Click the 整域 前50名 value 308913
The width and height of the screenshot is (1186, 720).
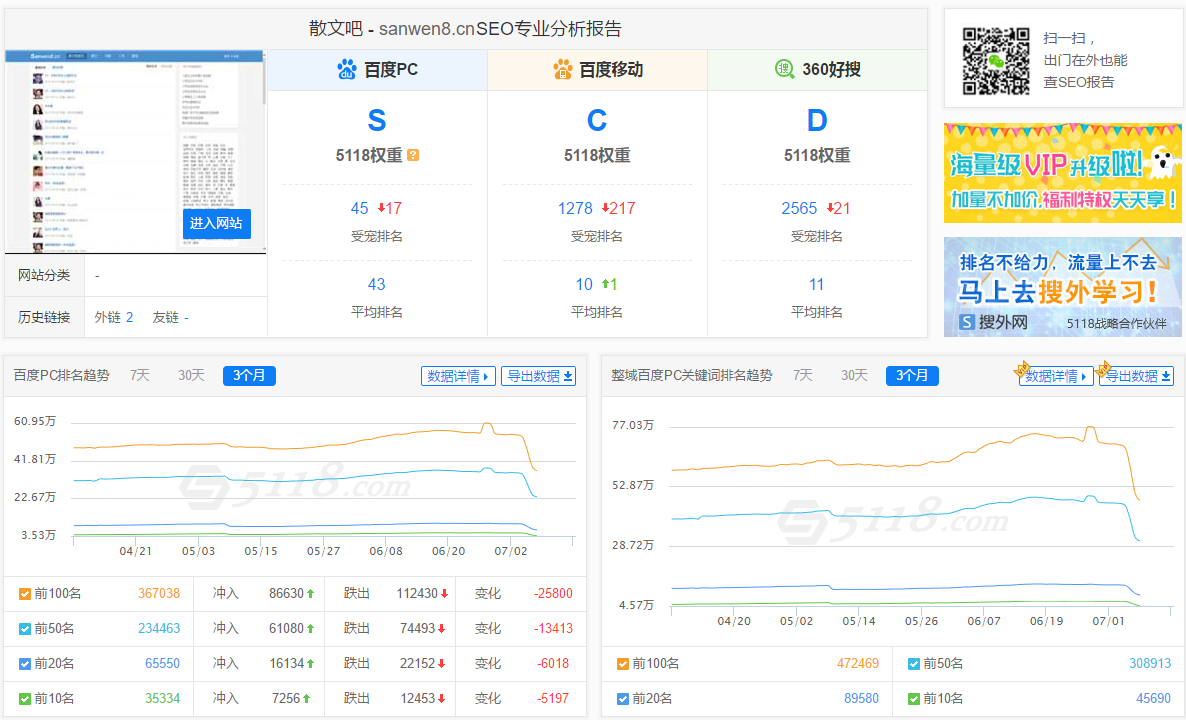[1150, 663]
